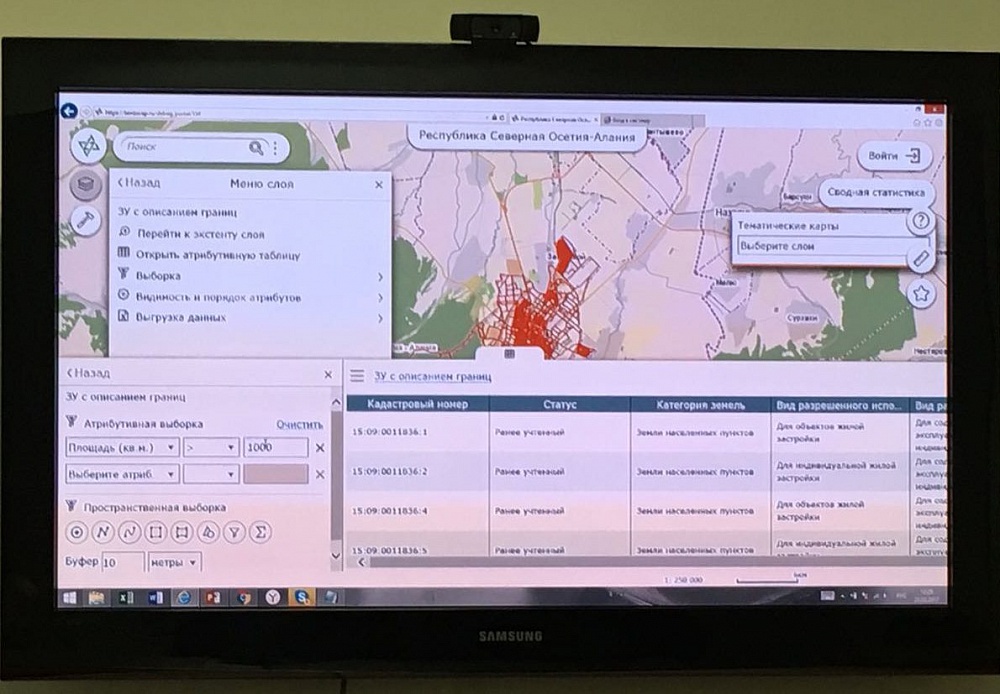Open the Площадь (кв.м.) attribute dropdown
The height and width of the screenshot is (694, 1000).
[x=122, y=447]
